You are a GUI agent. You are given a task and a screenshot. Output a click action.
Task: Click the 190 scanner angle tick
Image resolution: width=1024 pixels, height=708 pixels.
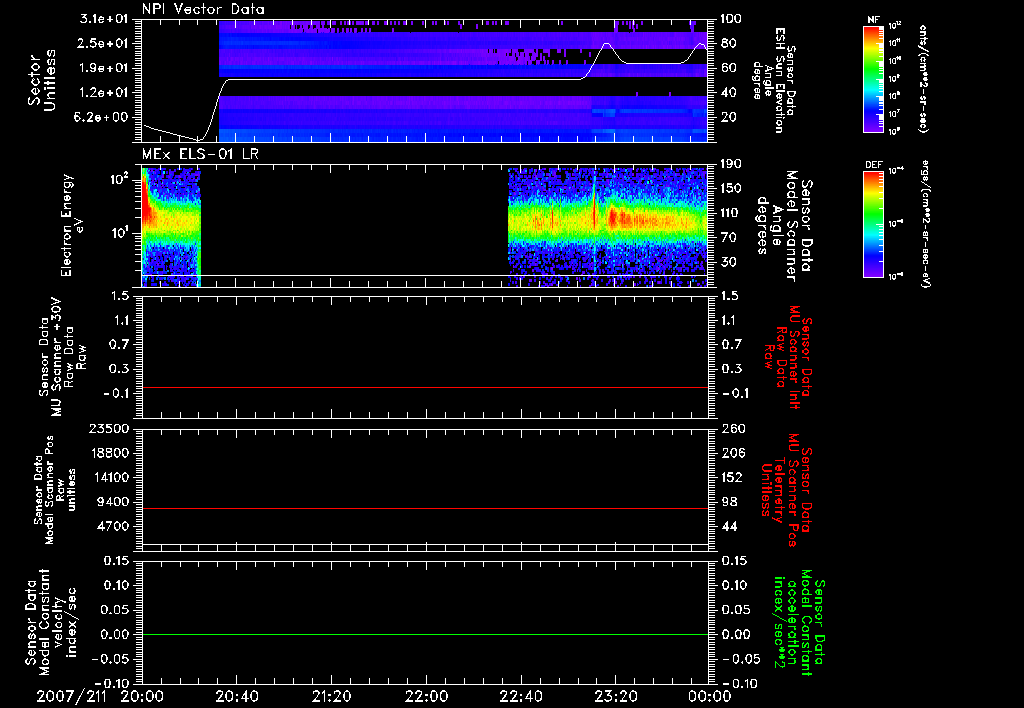coord(731,164)
